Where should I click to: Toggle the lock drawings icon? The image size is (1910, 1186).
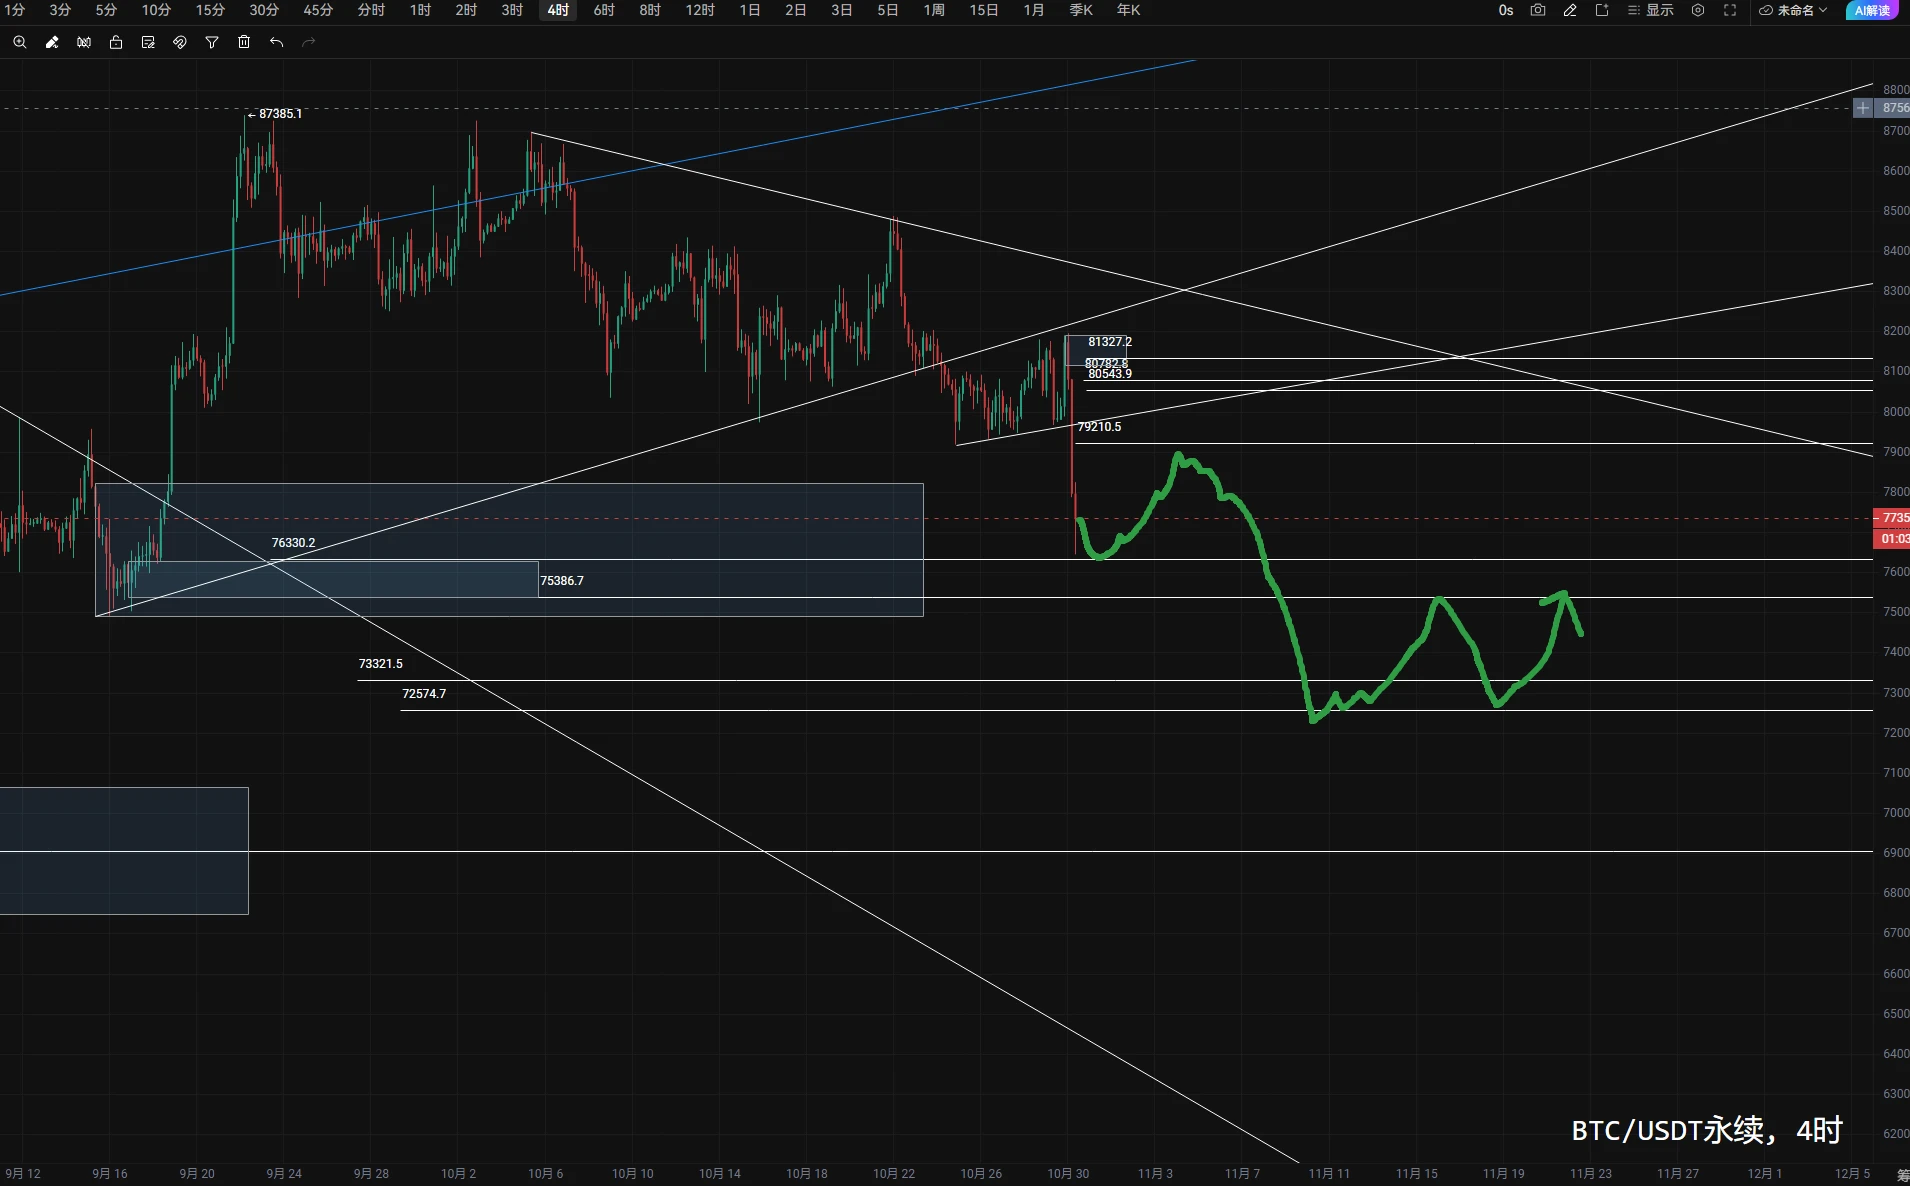pos(116,42)
